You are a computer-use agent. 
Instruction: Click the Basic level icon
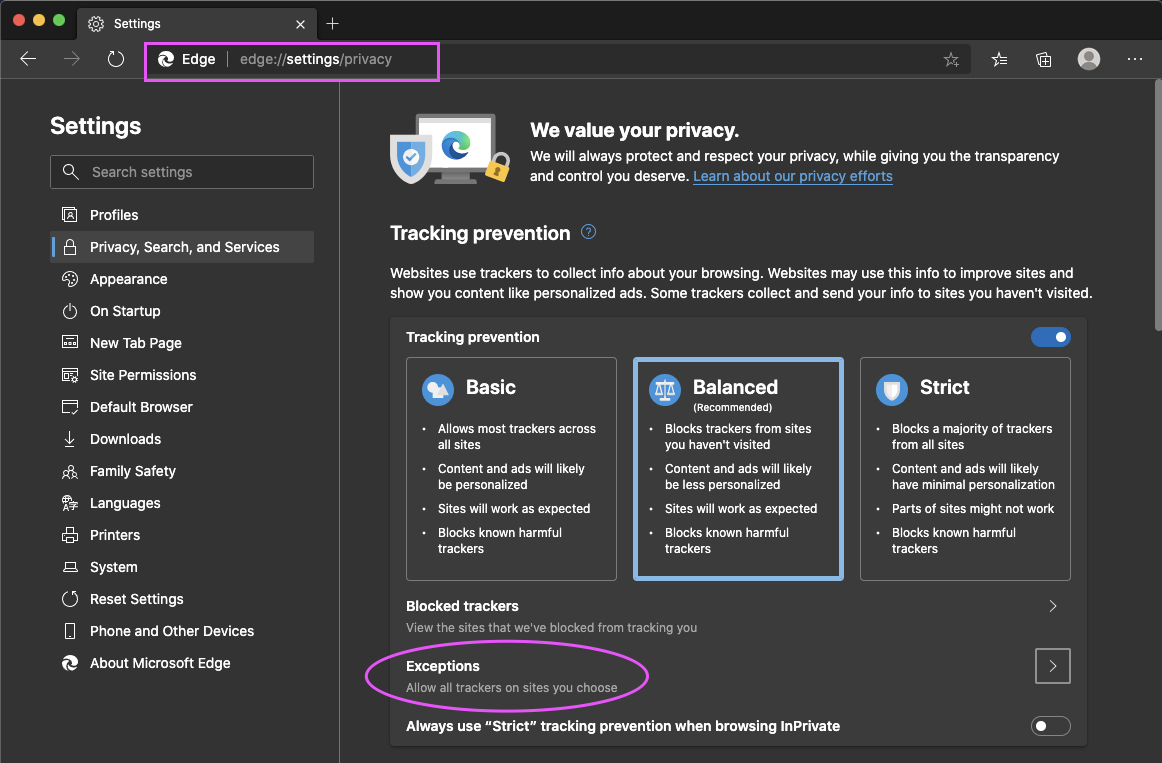click(x=438, y=390)
